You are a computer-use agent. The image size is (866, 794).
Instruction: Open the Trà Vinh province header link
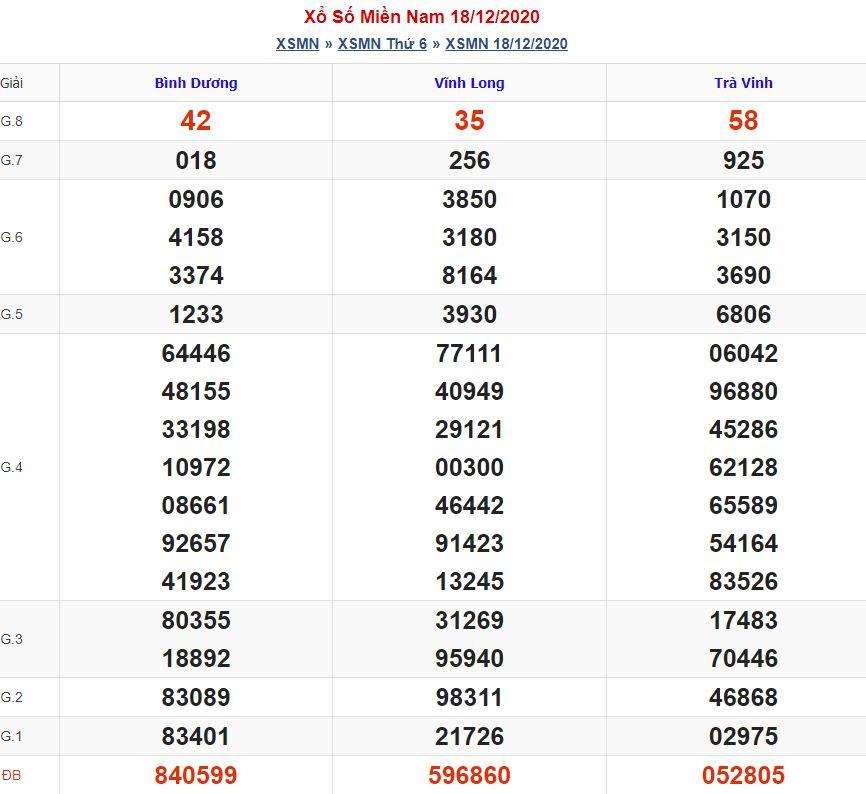point(743,83)
